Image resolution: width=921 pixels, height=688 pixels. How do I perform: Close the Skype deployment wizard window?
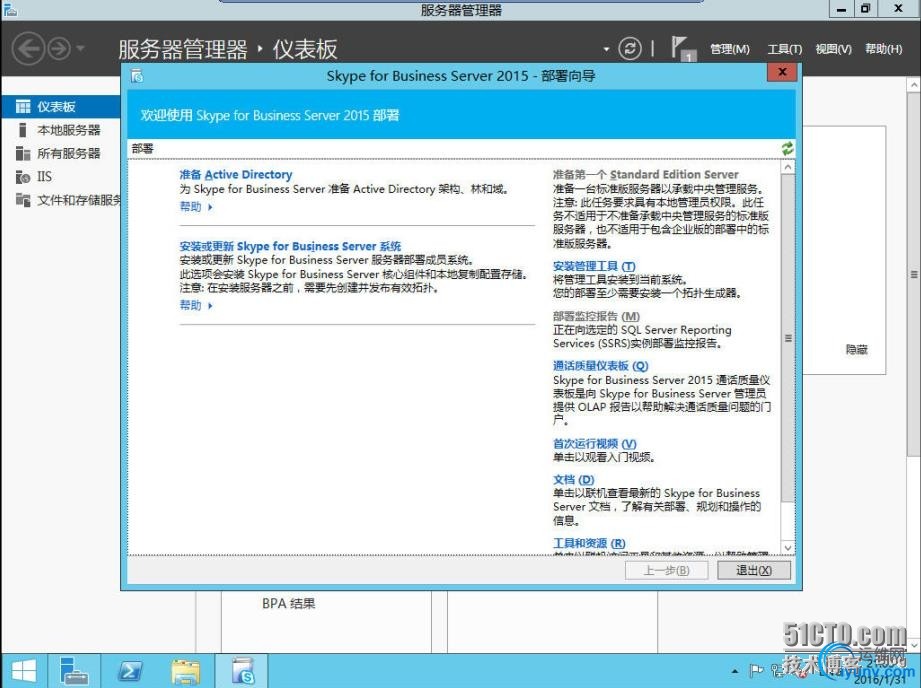tap(782, 72)
